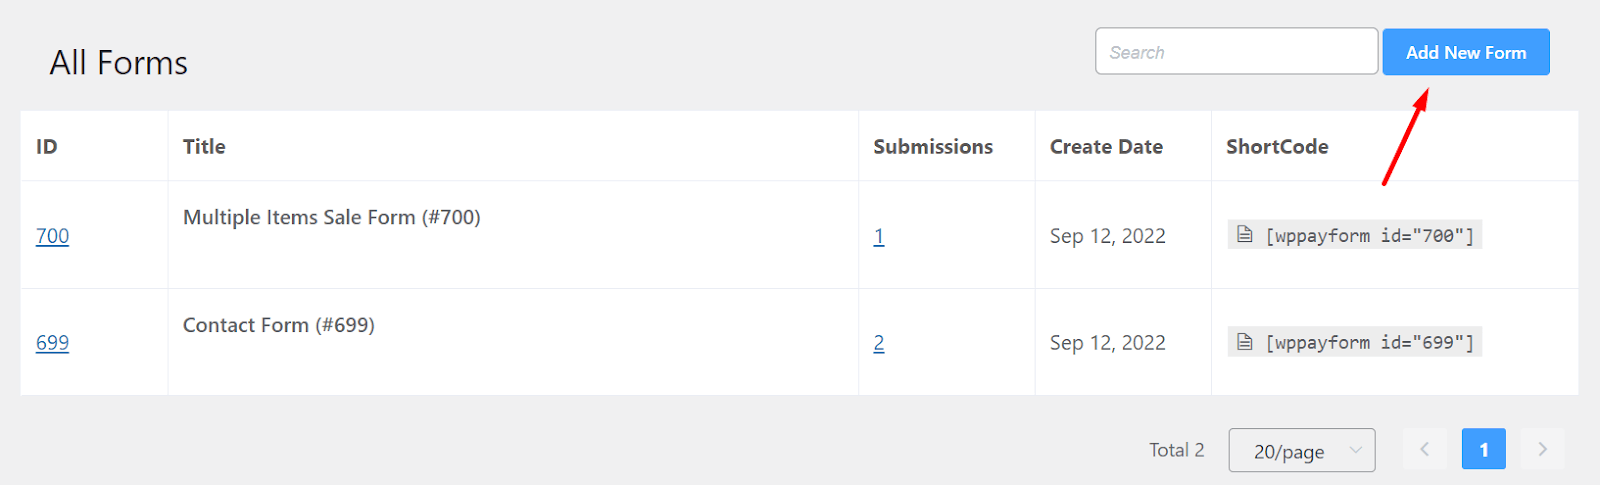Select the wppayform id="699" shortcode text
The width and height of the screenshot is (1600, 485).
[1369, 343]
